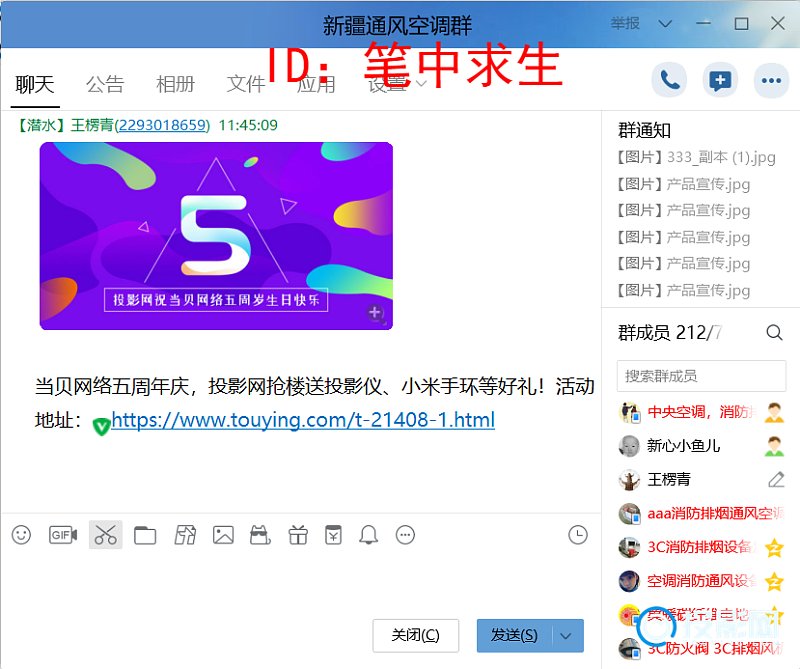Start a group voice call with phone icon
The image size is (800, 669).
coord(669,81)
